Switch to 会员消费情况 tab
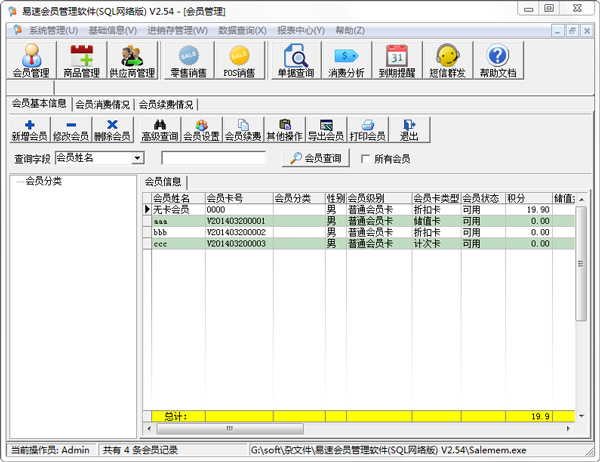This screenshot has height=462, width=600. pos(103,104)
